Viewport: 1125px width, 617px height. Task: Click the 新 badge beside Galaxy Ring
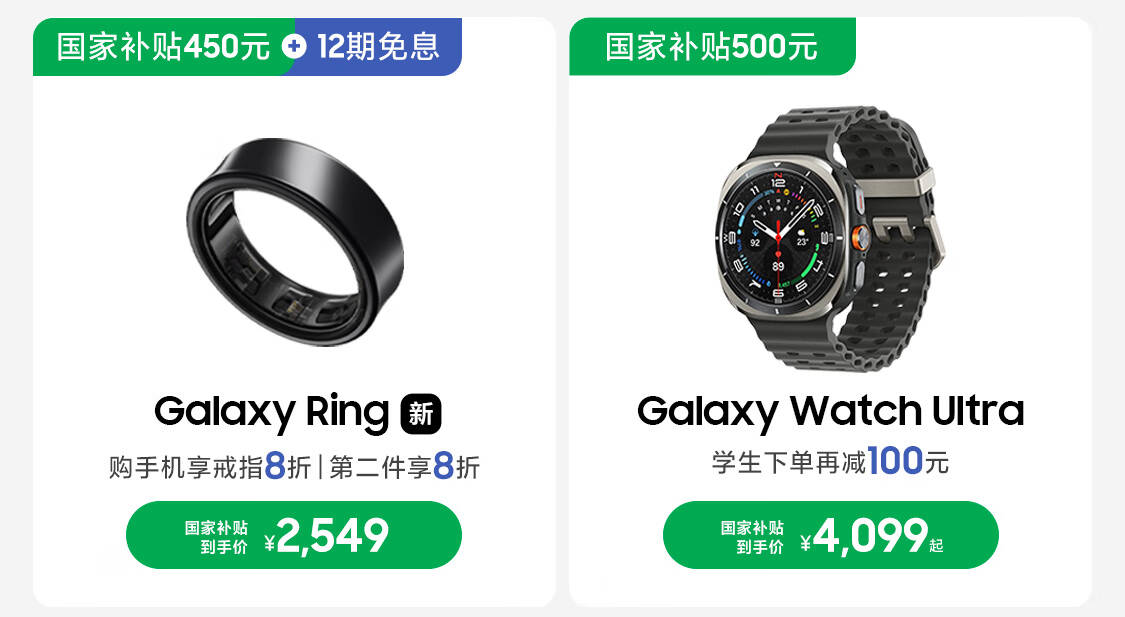[x=420, y=414]
